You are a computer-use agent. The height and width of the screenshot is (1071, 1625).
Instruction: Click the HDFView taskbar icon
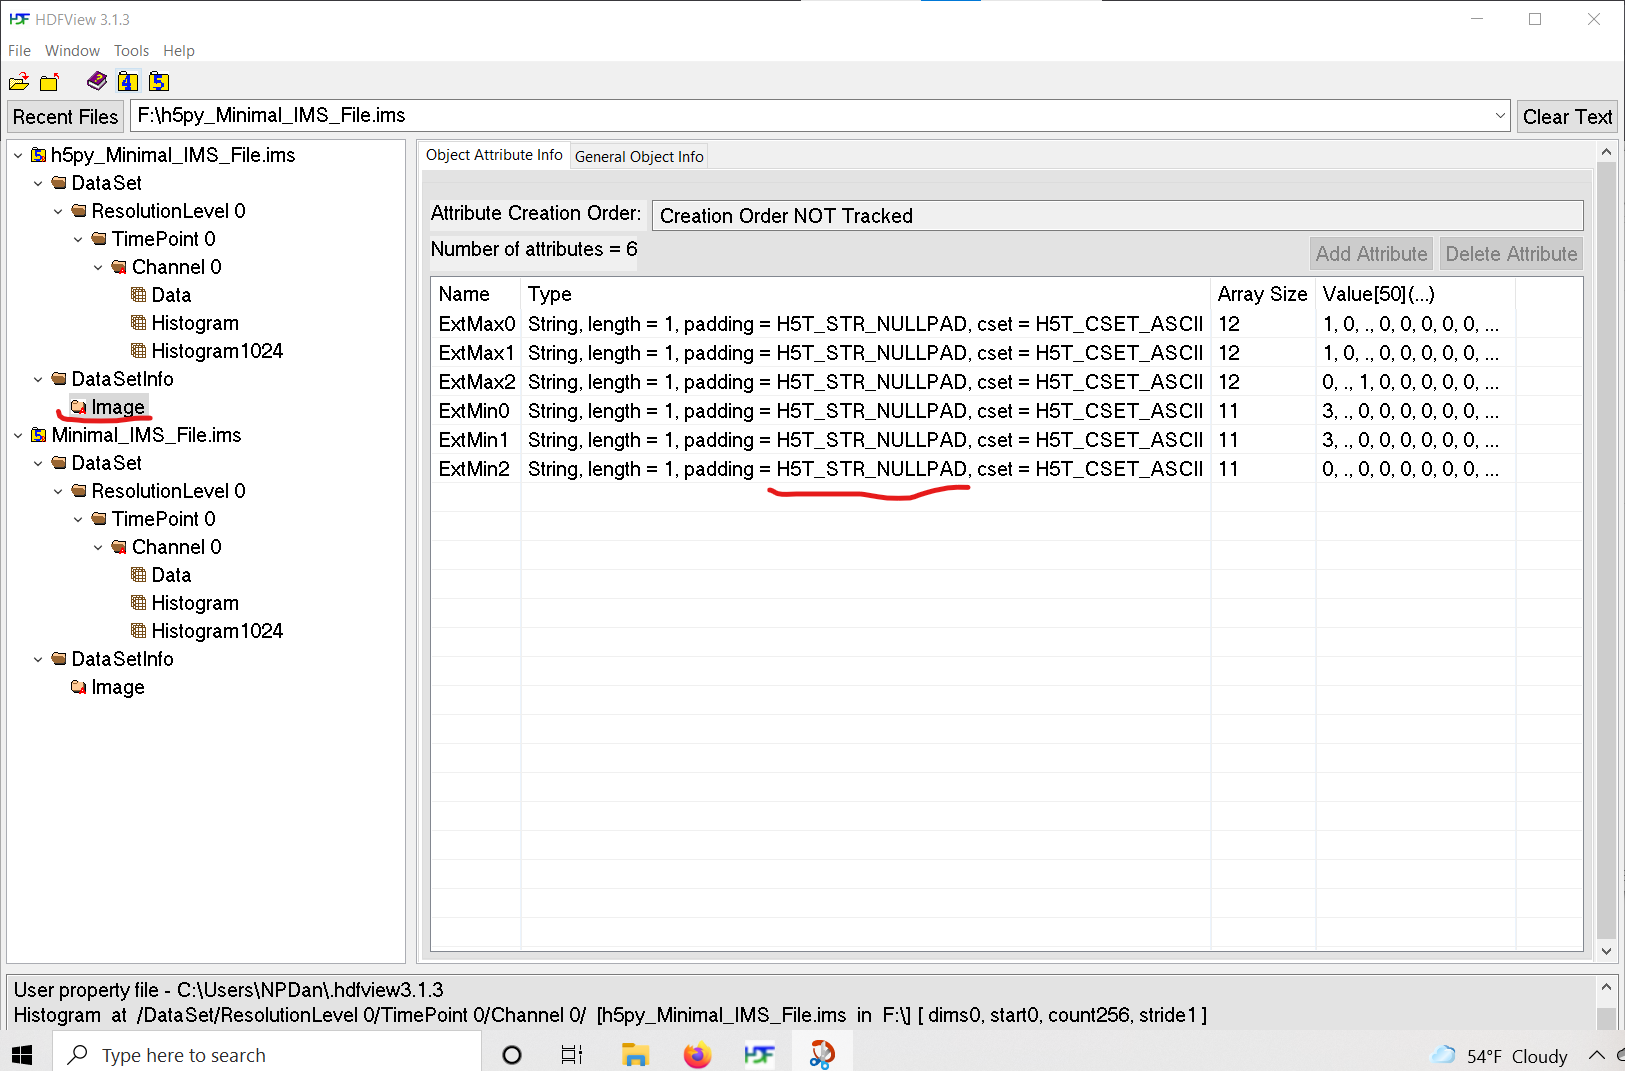click(x=759, y=1055)
